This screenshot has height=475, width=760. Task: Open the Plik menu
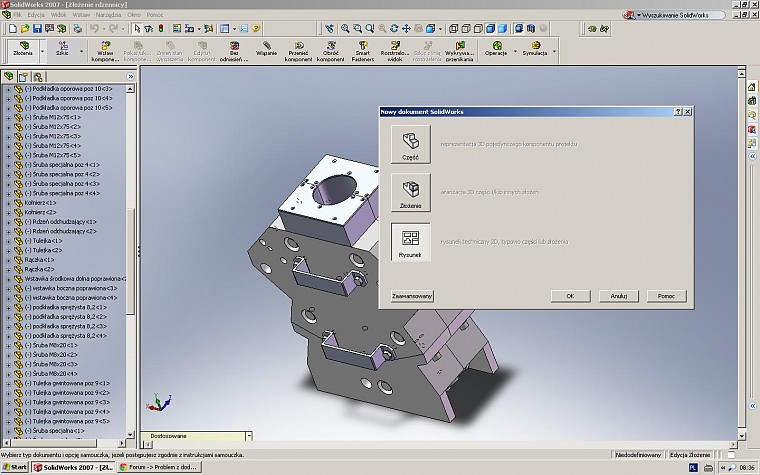point(17,15)
